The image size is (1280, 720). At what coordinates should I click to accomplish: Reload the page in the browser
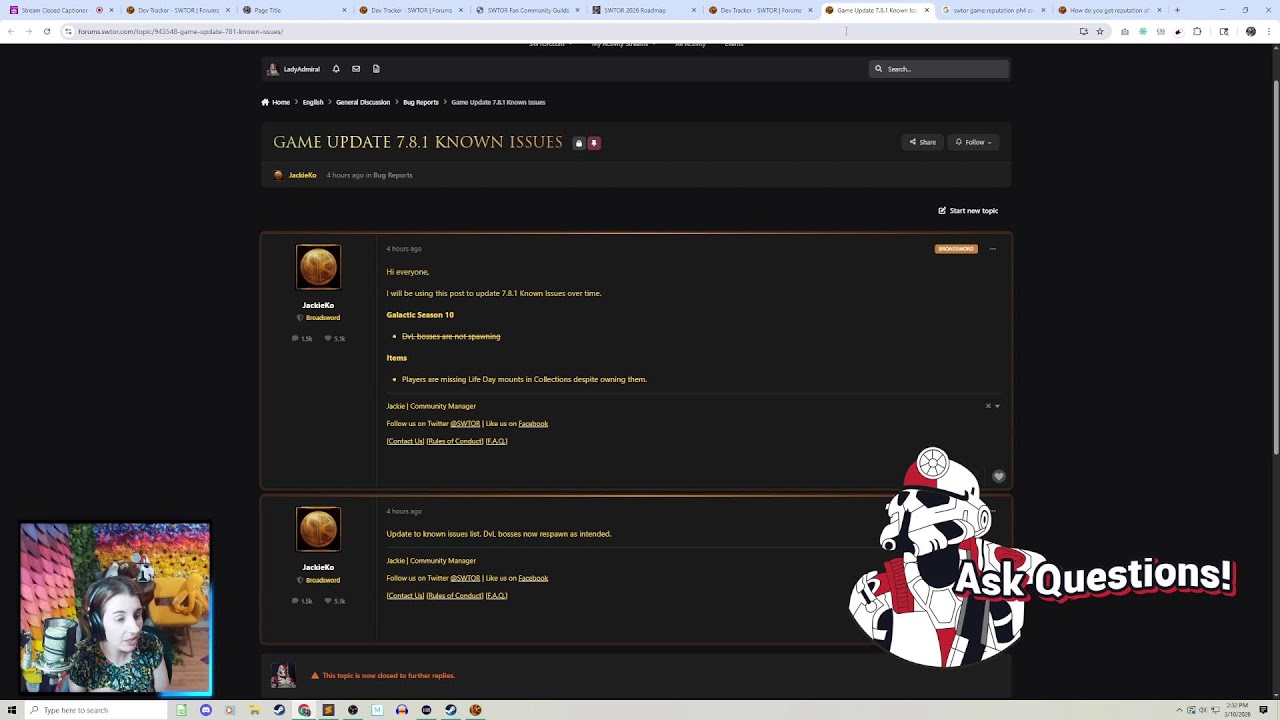pyautogui.click(x=46, y=31)
